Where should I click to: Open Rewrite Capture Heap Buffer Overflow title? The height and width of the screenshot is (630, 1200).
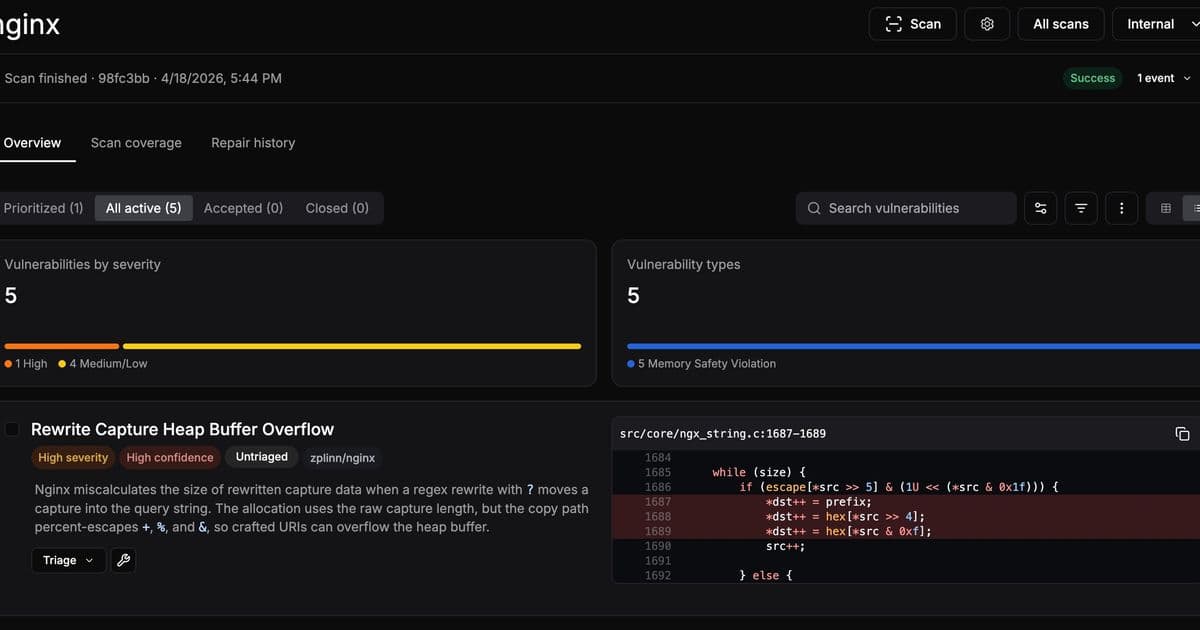[182, 429]
